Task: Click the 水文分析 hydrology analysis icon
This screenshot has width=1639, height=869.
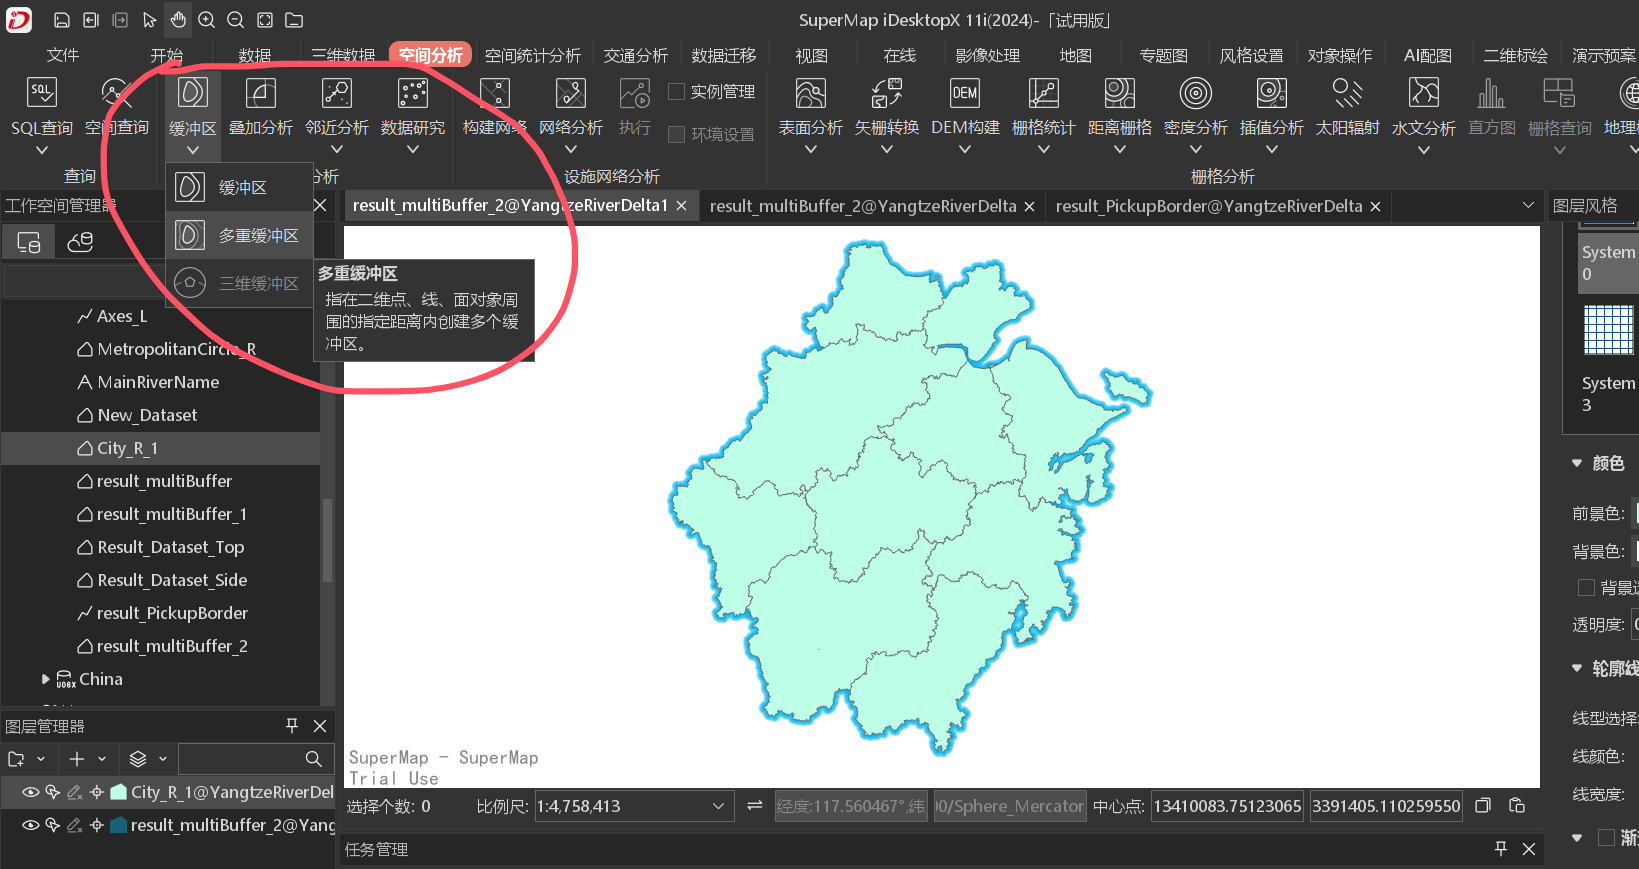Action: pos(1423,93)
